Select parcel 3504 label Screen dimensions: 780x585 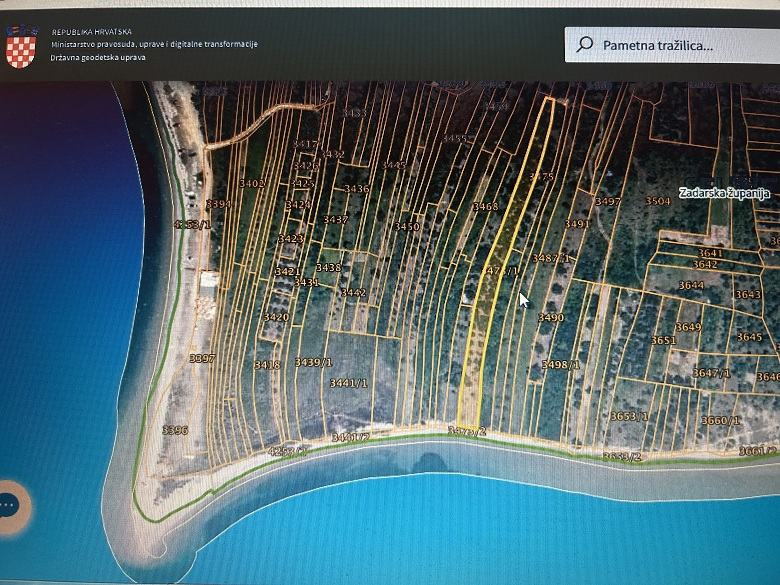click(x=658, y=201)
